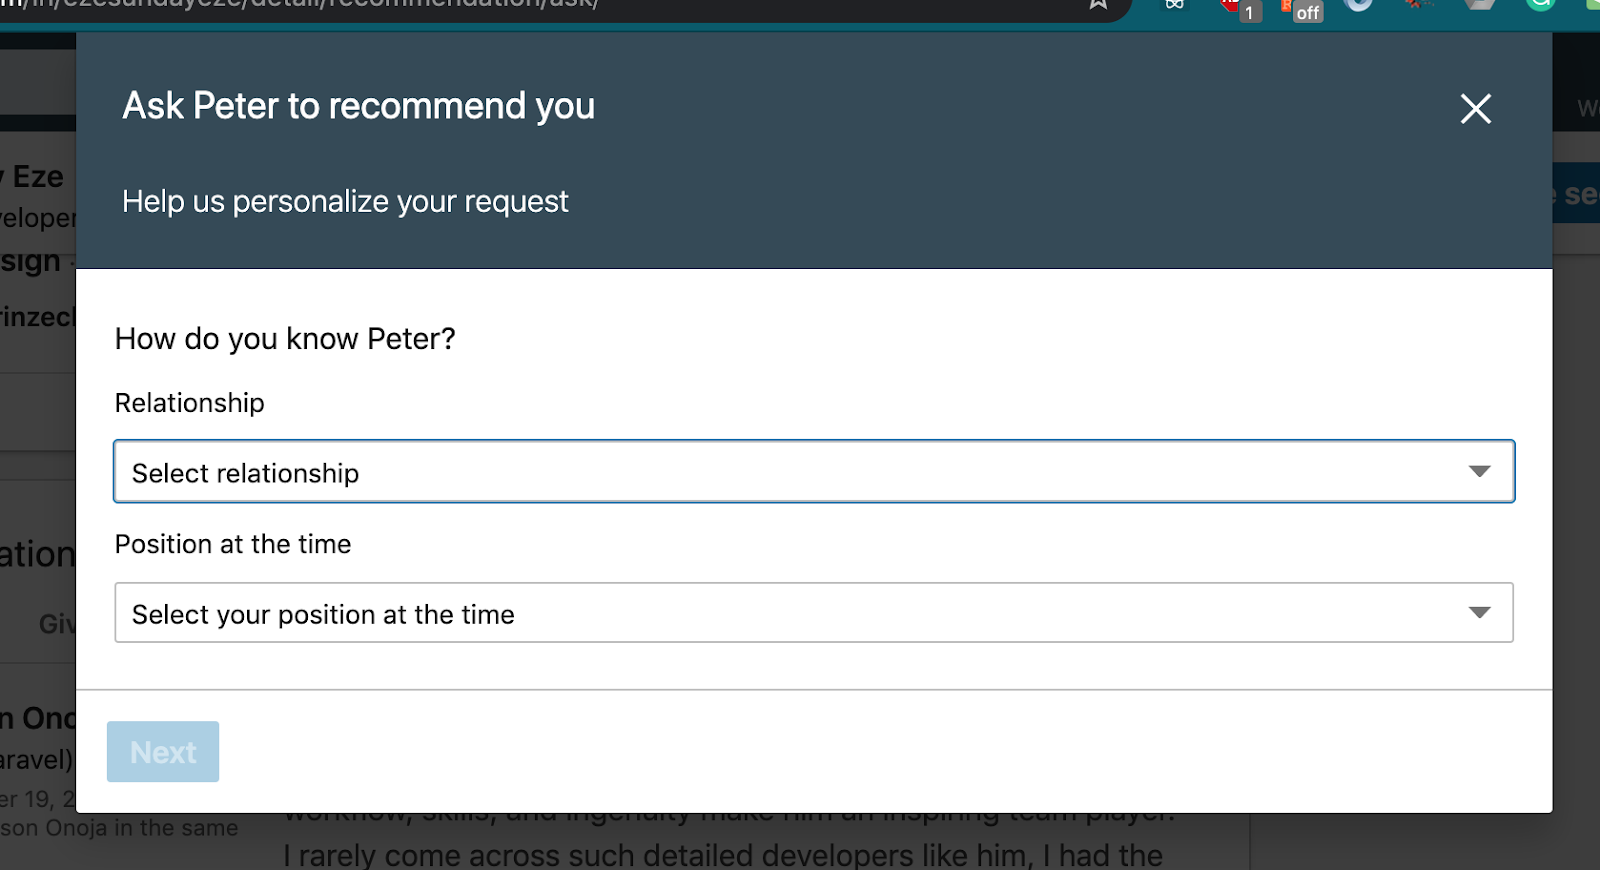The image size is (1600, 870).
Task: Click the blue circular extension icon
Action: click(1358, 4)
